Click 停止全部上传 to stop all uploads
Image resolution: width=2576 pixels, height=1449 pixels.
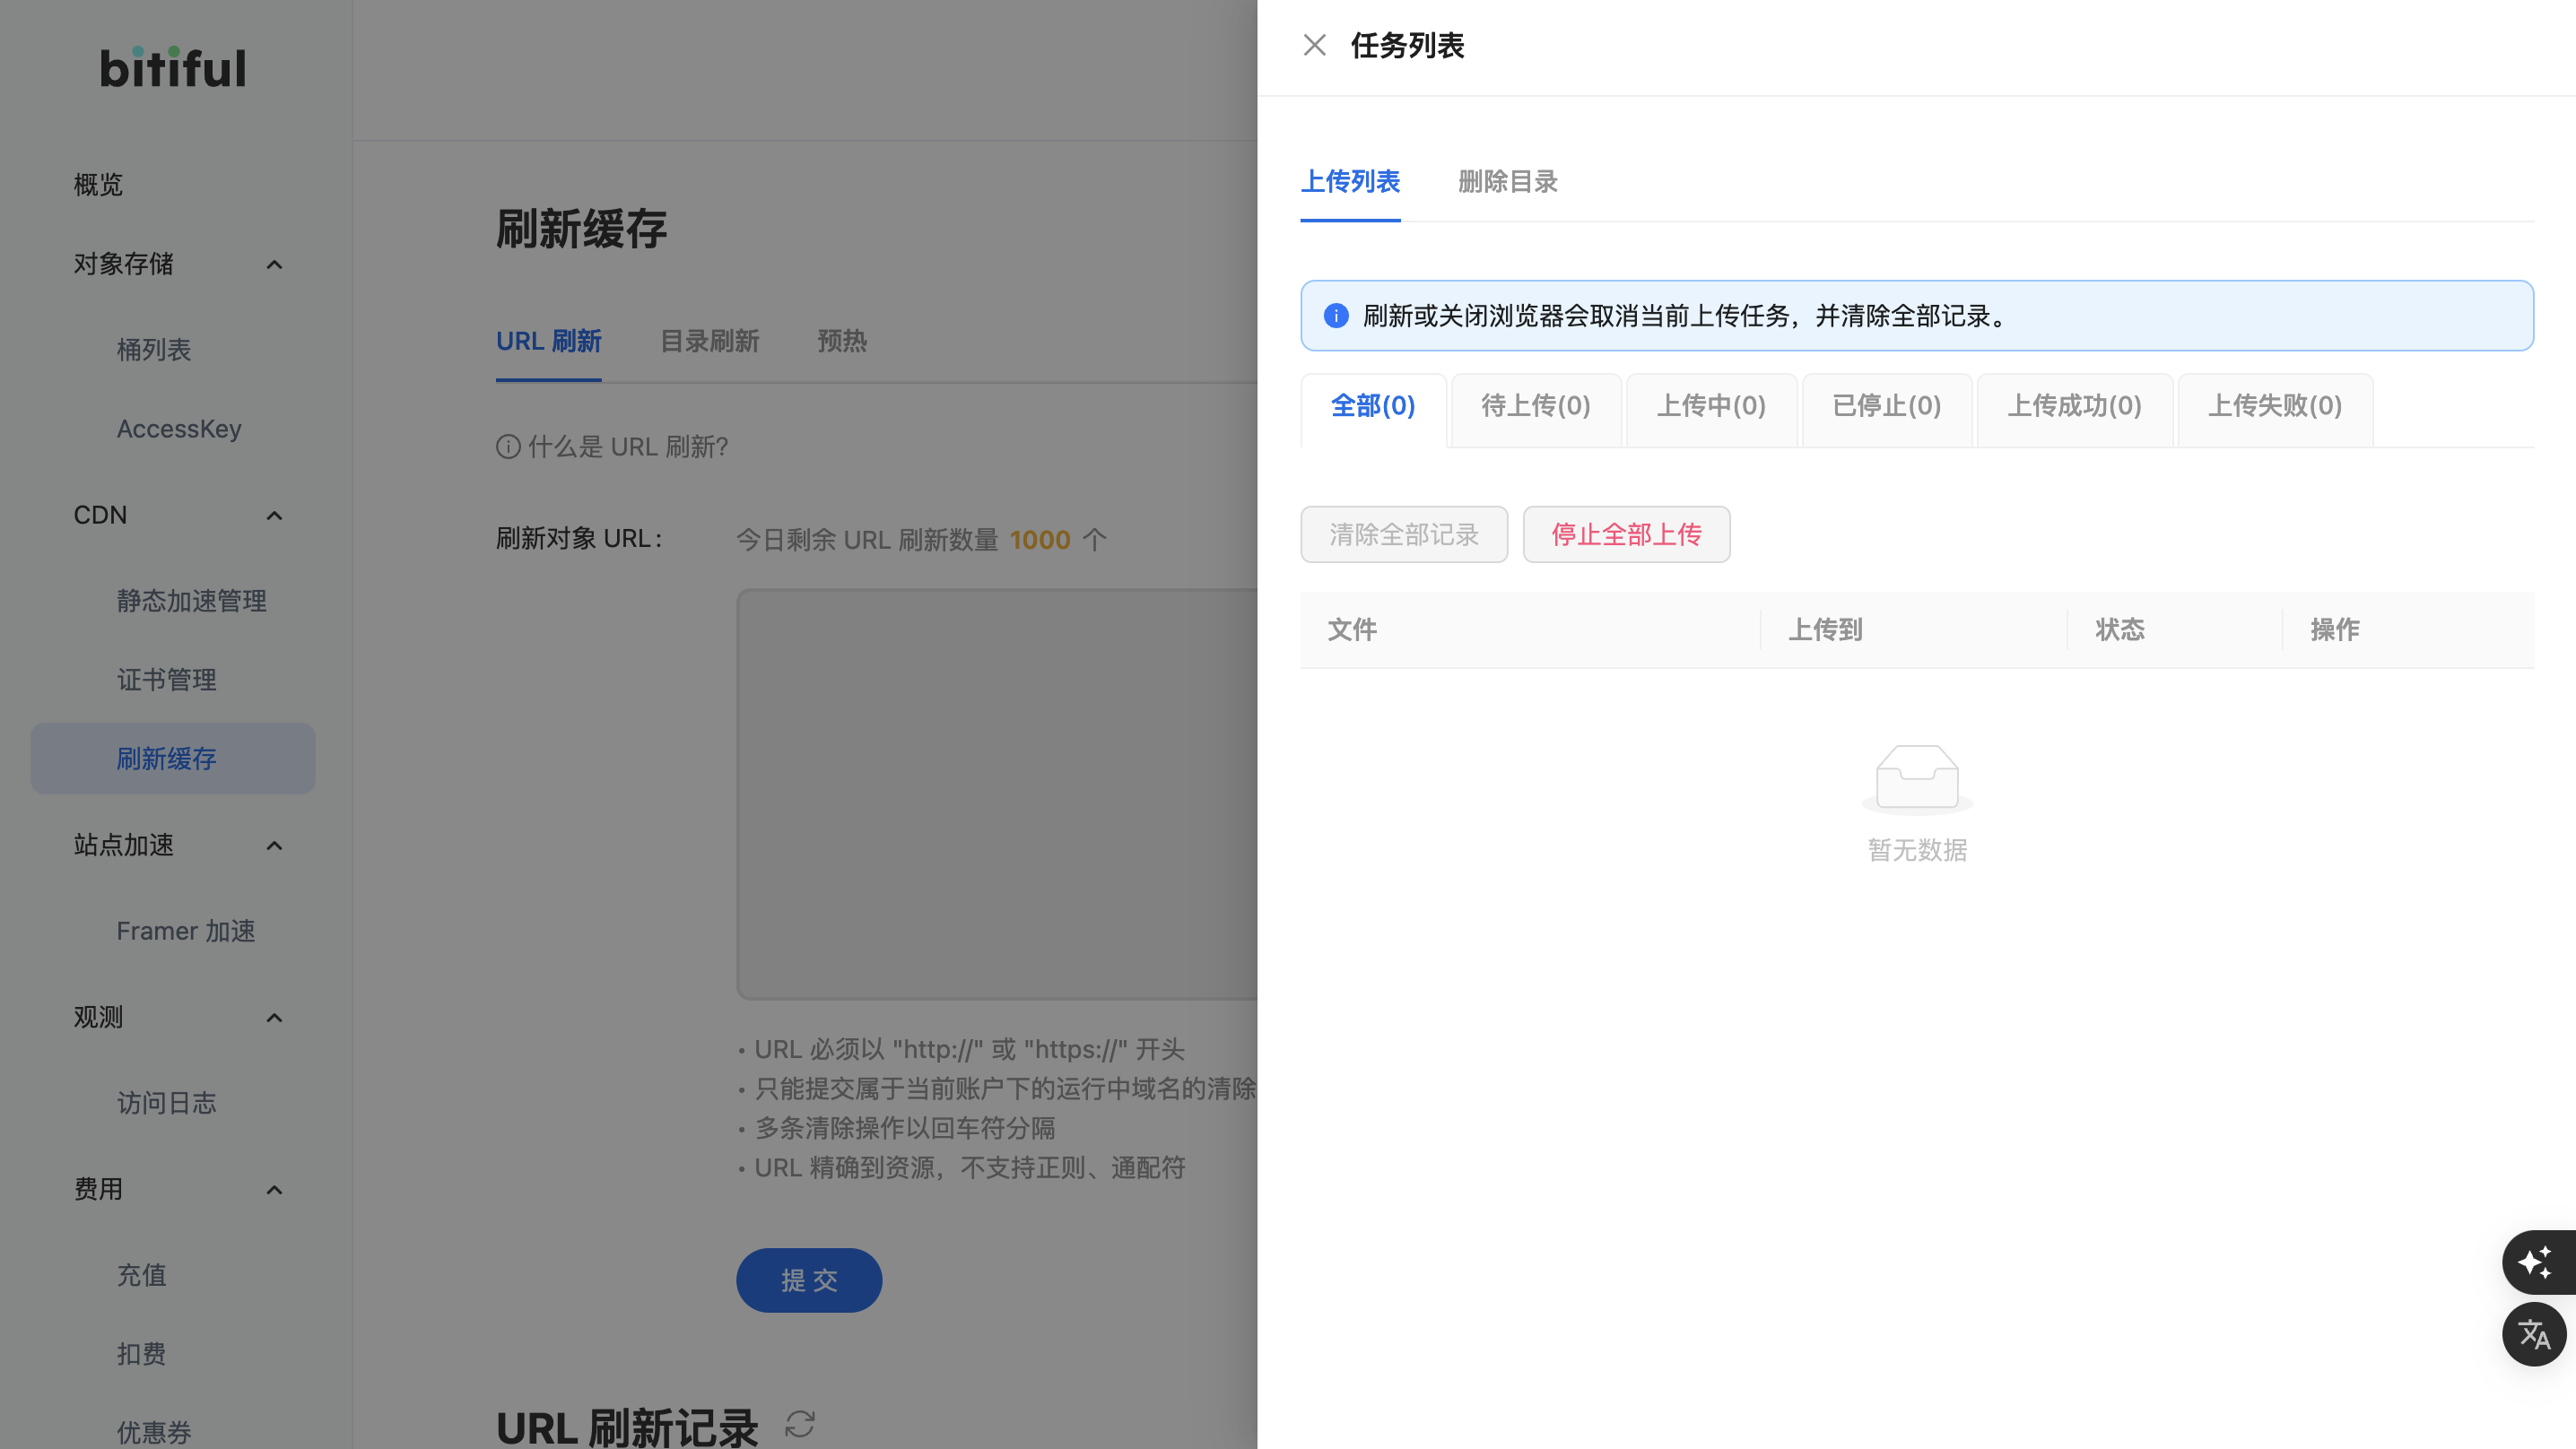[1626, 534]
